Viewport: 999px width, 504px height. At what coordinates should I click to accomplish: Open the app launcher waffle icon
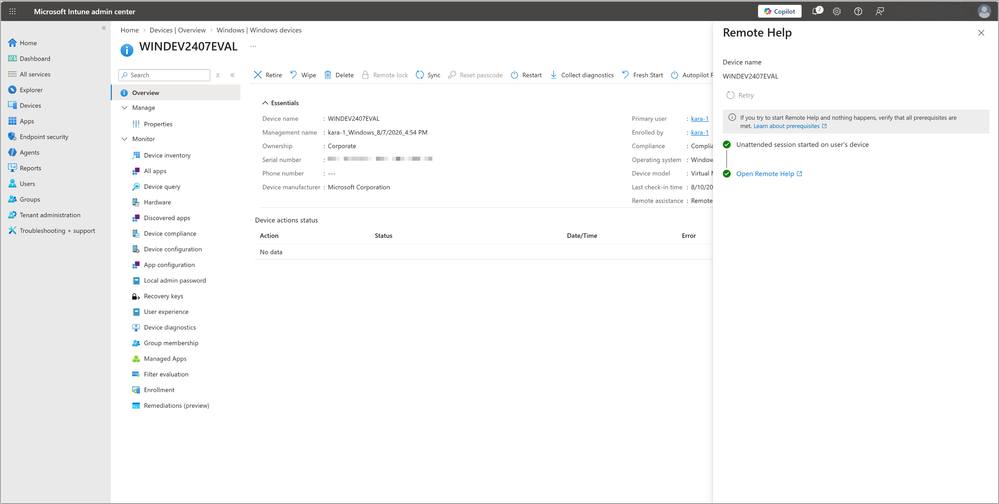click(12, 11)
